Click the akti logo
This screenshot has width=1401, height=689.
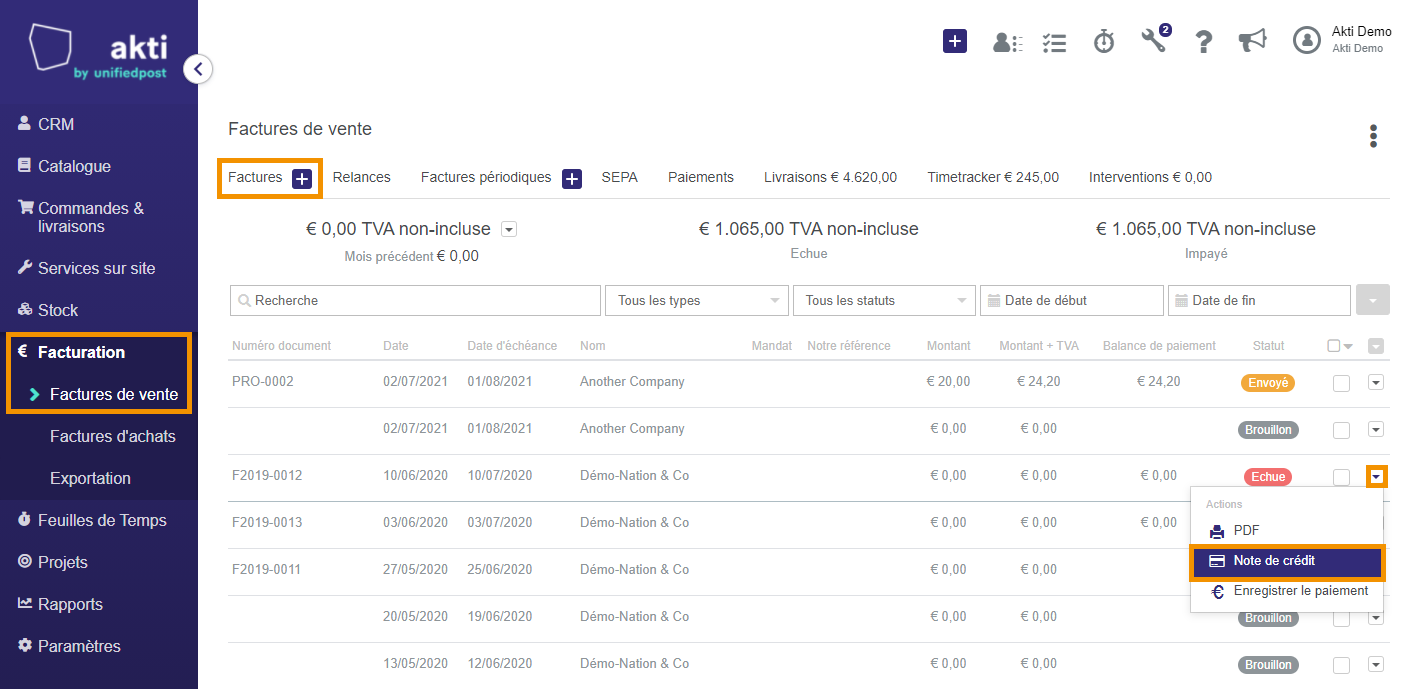click(98, 53)
